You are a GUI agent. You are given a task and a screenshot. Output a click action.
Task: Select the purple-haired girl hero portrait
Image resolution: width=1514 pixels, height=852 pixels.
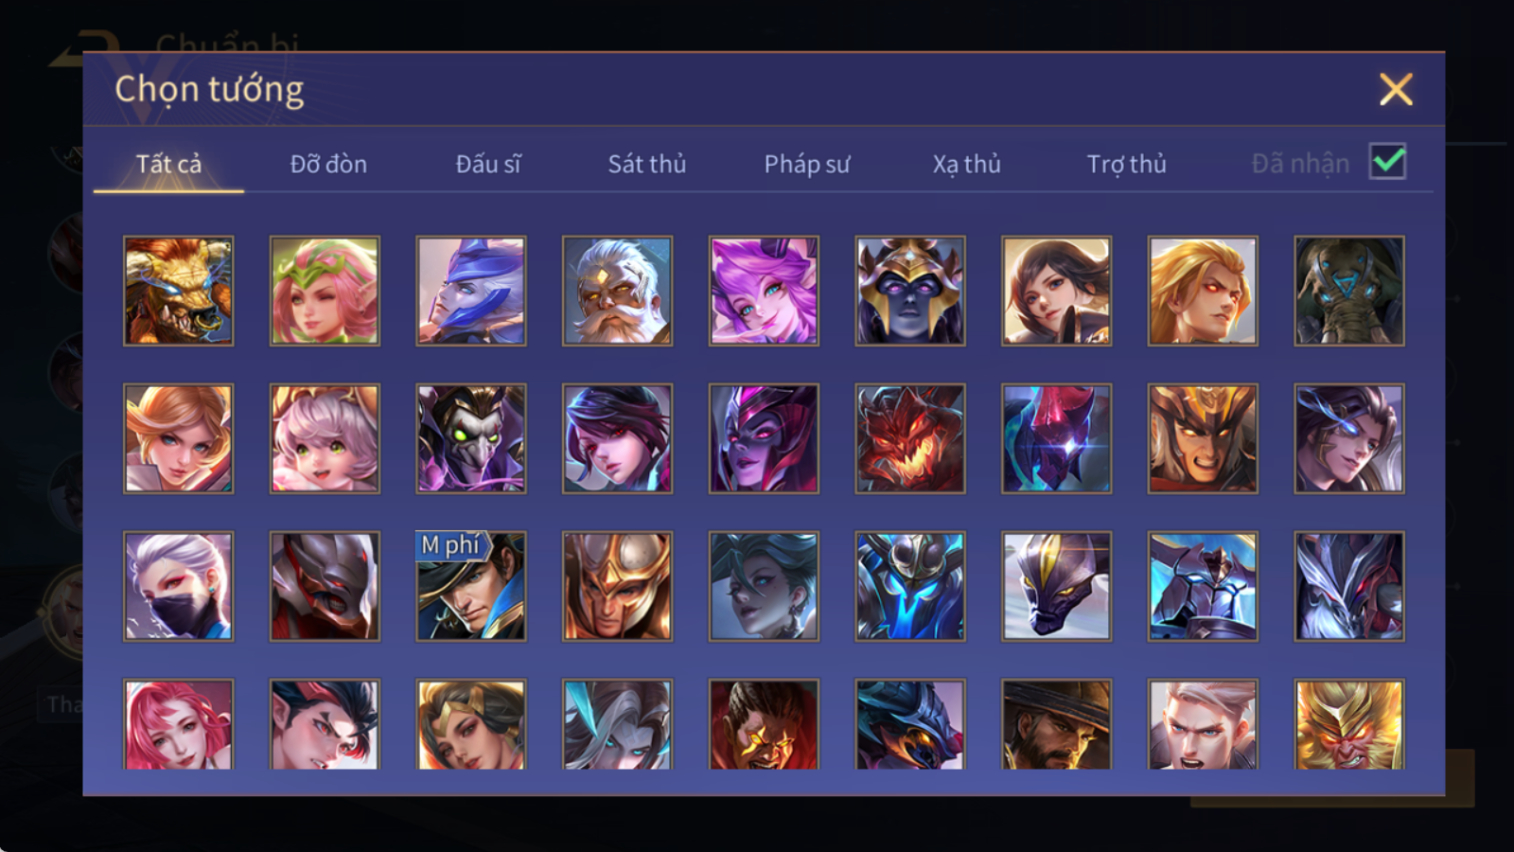click(x=764, y=291)
